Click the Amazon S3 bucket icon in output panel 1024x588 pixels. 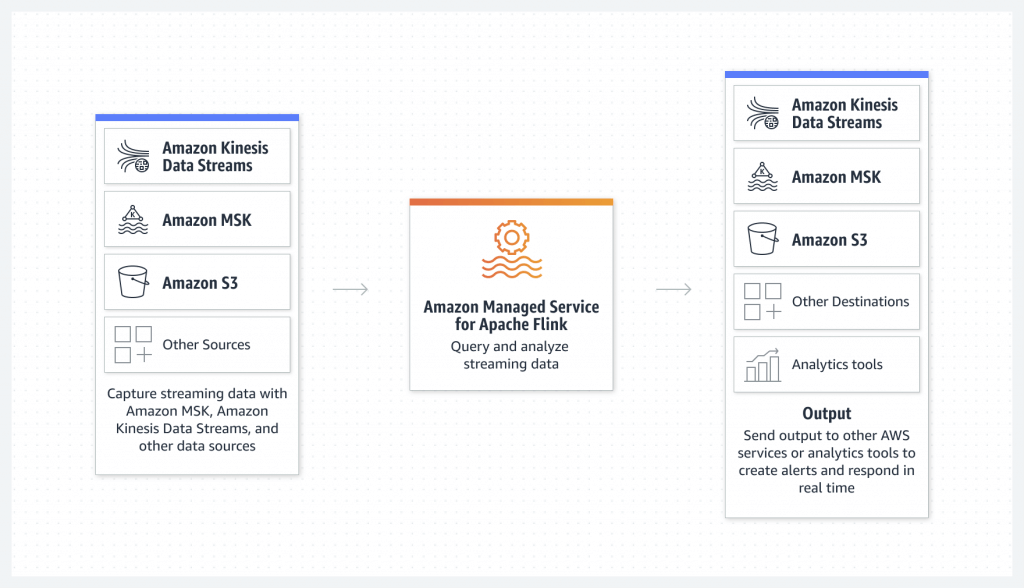(x=763, y=238)
